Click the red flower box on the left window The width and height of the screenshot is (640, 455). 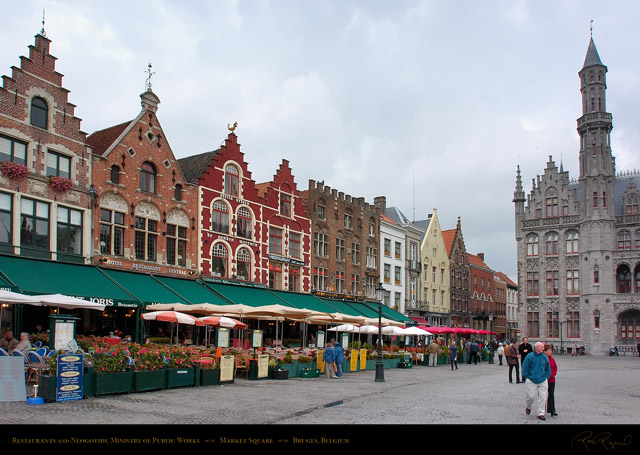pyautogui.click(x=14, y=170)
